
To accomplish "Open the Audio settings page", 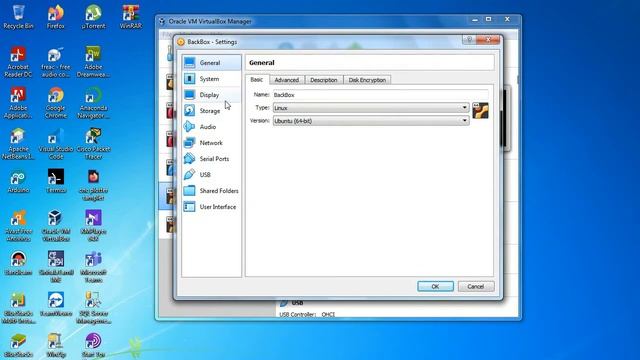I will (x=211, y=127).
